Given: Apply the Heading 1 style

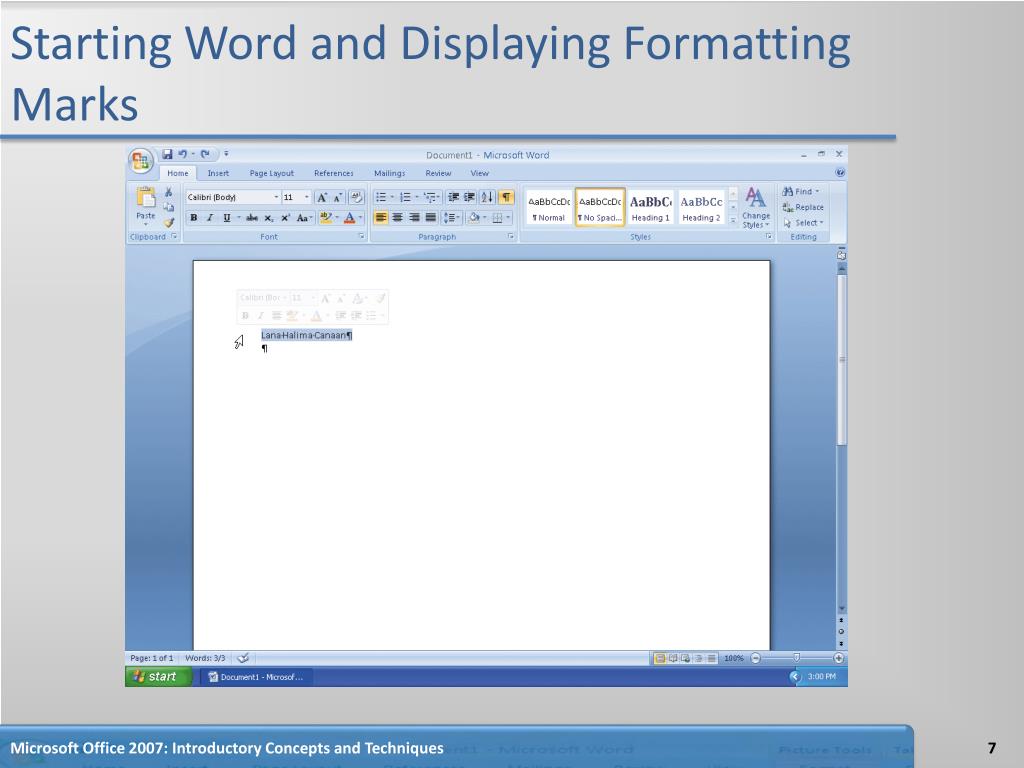Looking at the screenshot, I should tap(650, 208).
